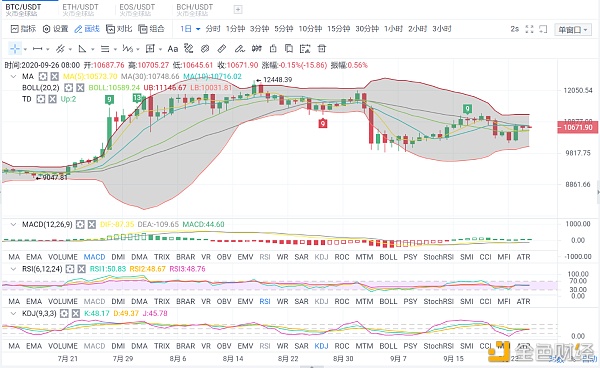
Task: Collapse the RSI panel chevron
Action: [13, 269]
